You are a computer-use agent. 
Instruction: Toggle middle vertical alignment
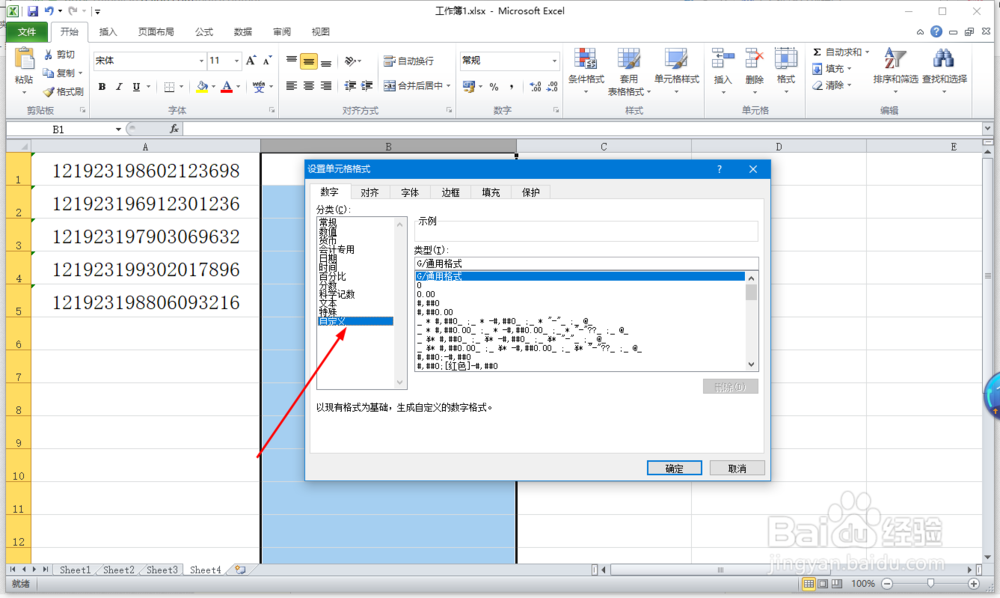point(309,61)
